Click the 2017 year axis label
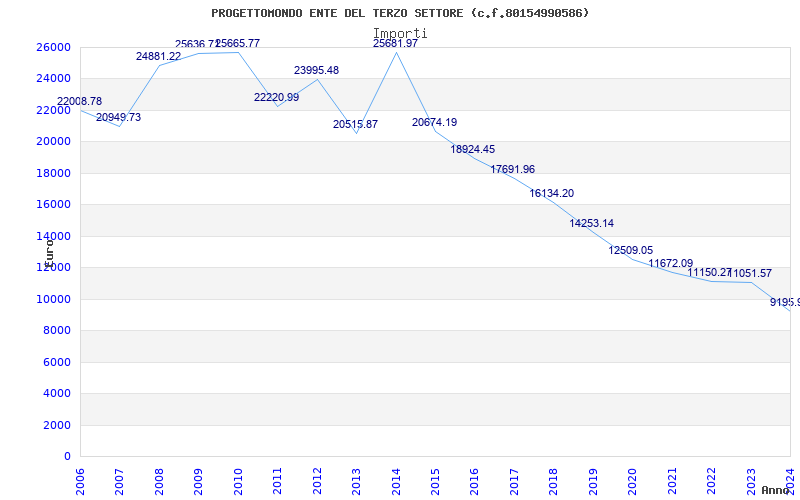The height and width of the screenshot is (500, 800). [514, 481]
